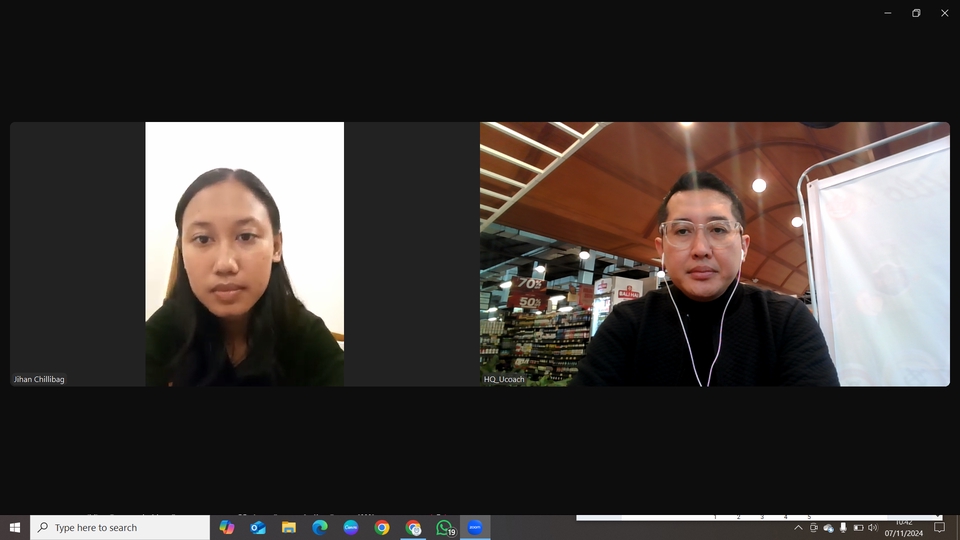The width and height of the screenshot is (960, 540).
Task: Open Microsoft Edge browser
Action: point(320,527)
